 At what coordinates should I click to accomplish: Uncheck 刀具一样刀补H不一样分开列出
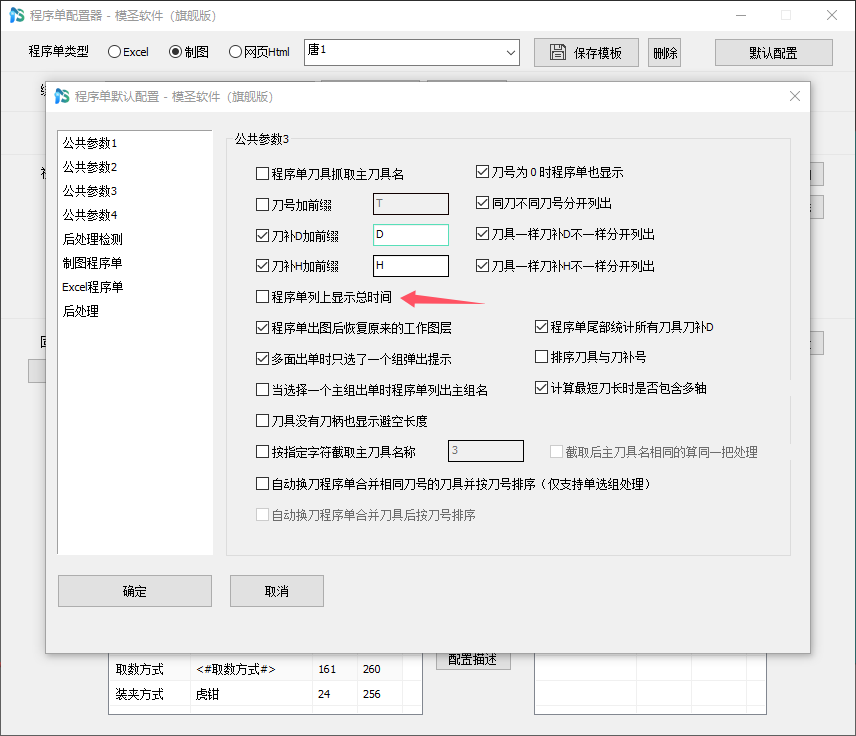pos(483,266)
